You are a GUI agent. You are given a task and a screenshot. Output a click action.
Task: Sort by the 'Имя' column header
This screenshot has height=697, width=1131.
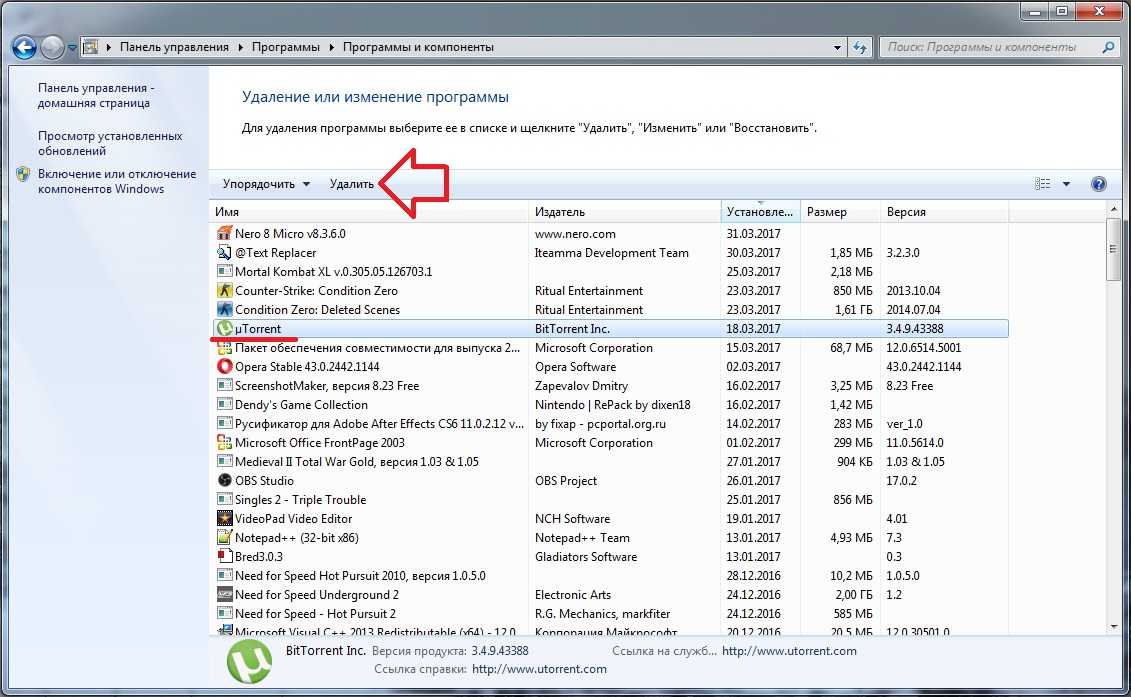370,212
